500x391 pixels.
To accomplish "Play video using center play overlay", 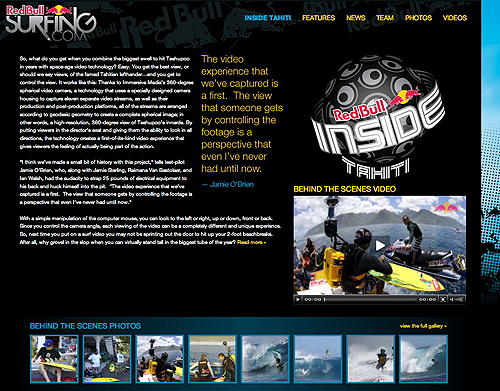I will (380, 246).
